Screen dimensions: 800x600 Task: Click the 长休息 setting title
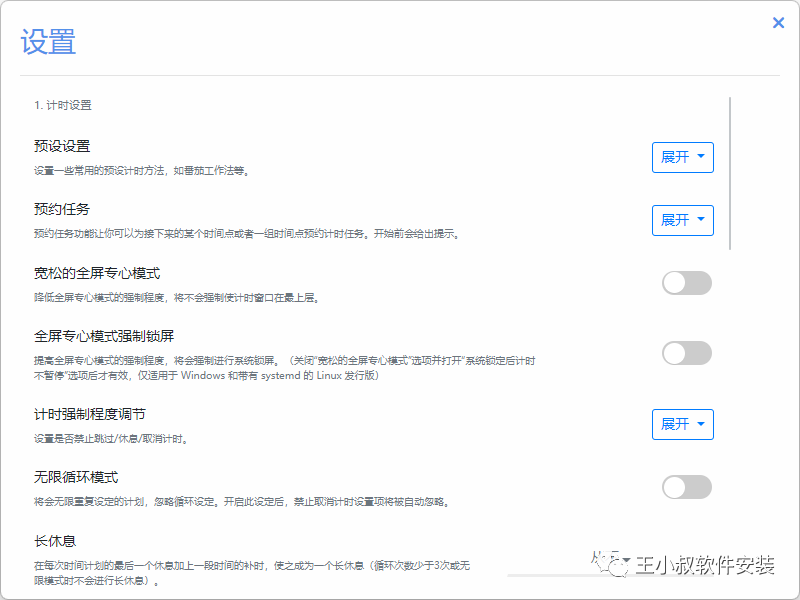(55, 542)
